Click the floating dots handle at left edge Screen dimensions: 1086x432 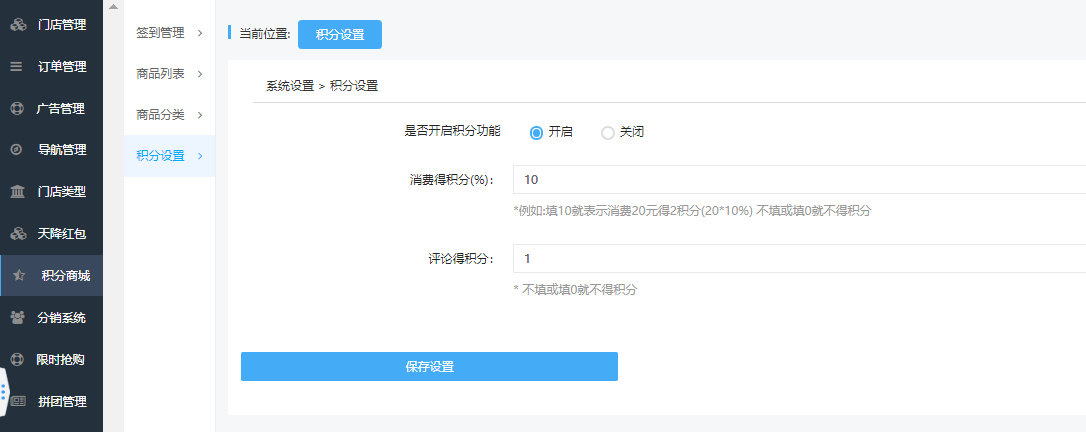pyautogui.click(x=3, y=393)
